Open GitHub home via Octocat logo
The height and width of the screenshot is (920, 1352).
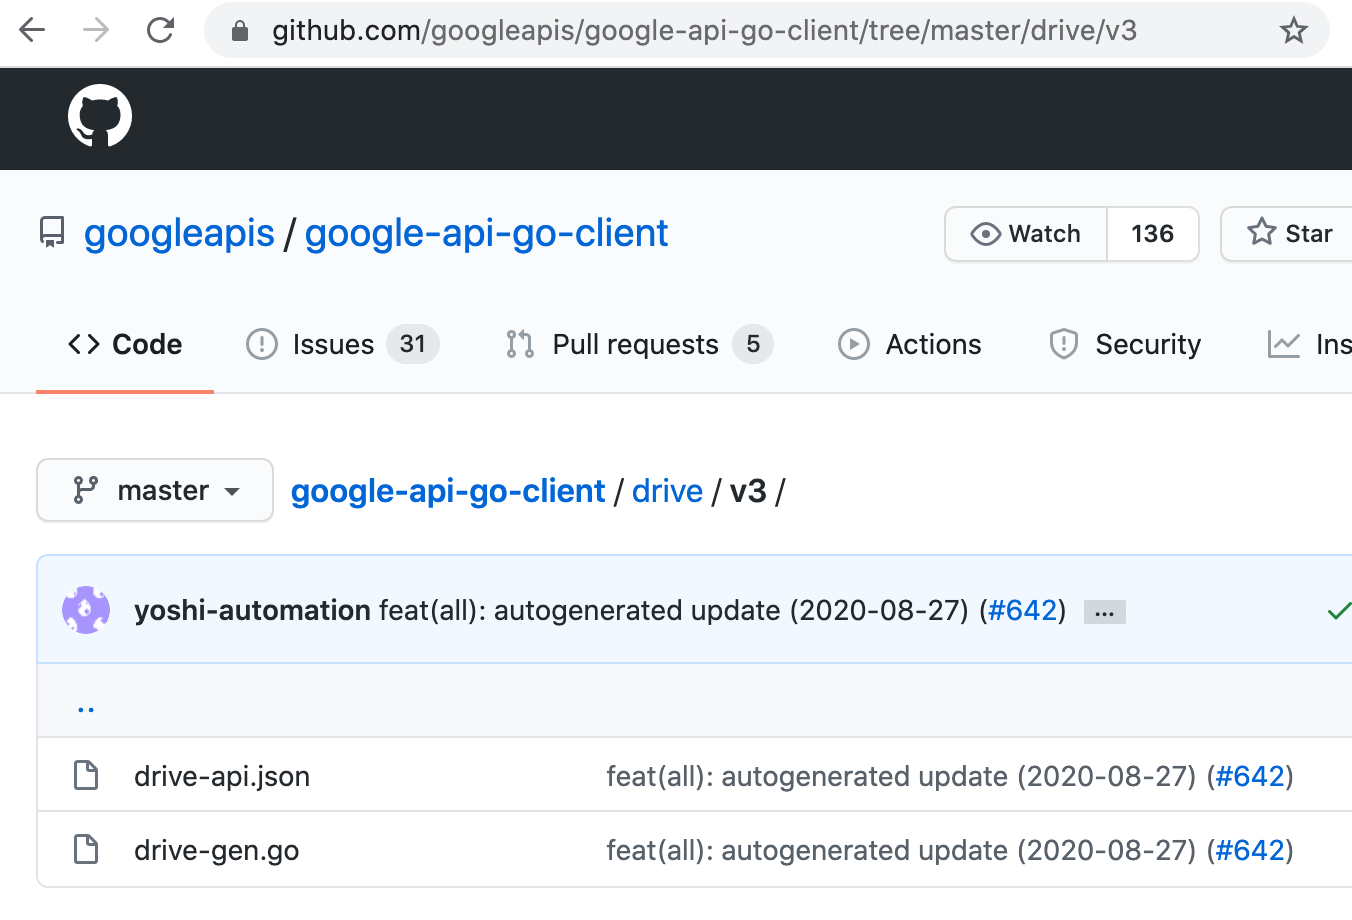[x=100, y=116]
